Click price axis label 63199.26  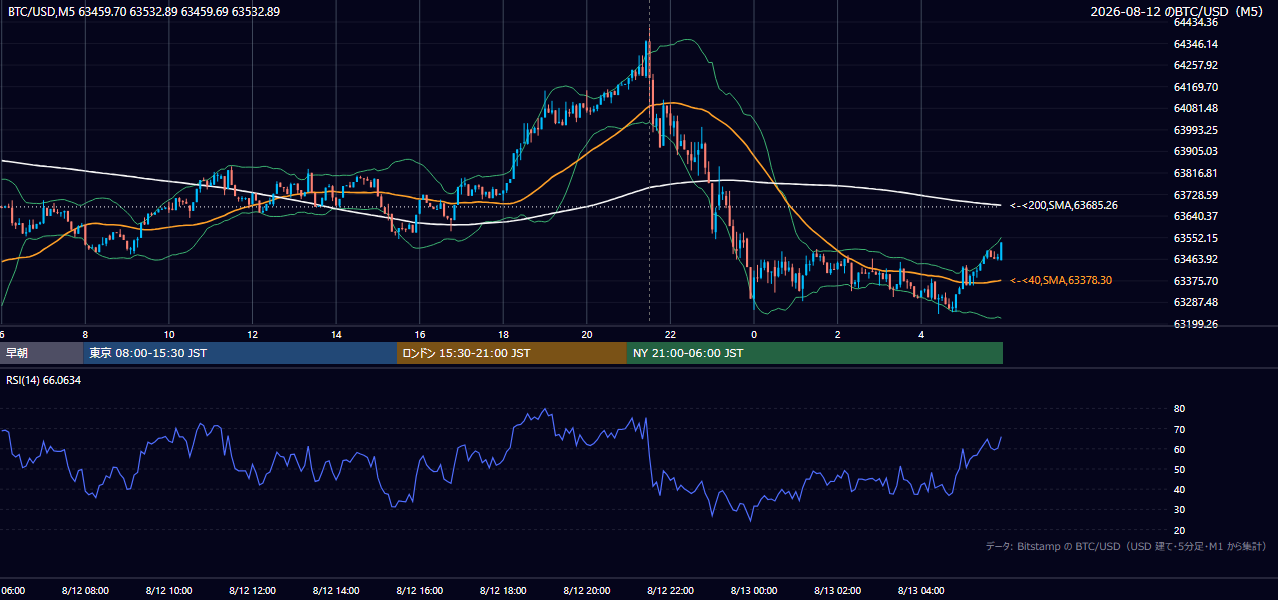[x=1196, y=324]
